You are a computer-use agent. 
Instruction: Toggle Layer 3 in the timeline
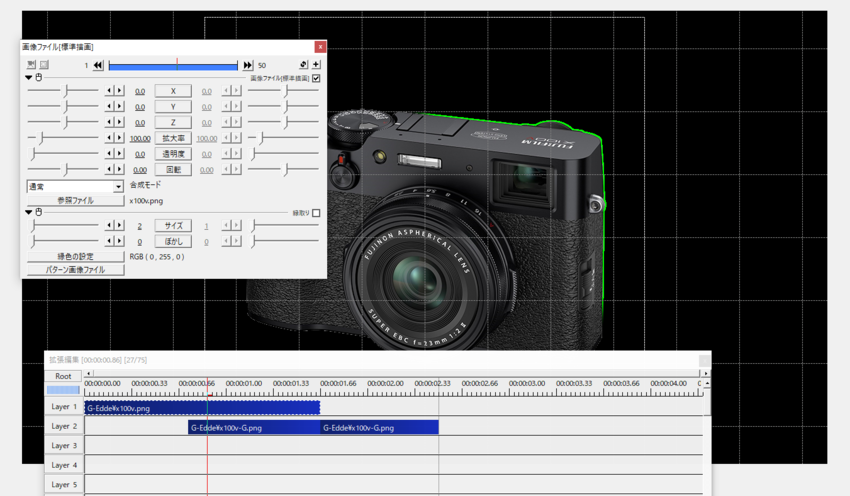64,446
